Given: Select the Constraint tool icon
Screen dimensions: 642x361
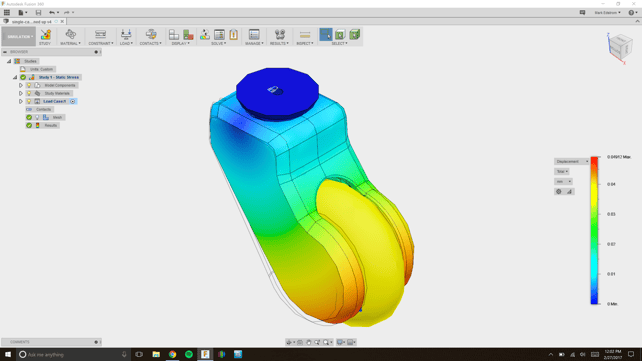Looking at the screenshot, I should point(100,35).
